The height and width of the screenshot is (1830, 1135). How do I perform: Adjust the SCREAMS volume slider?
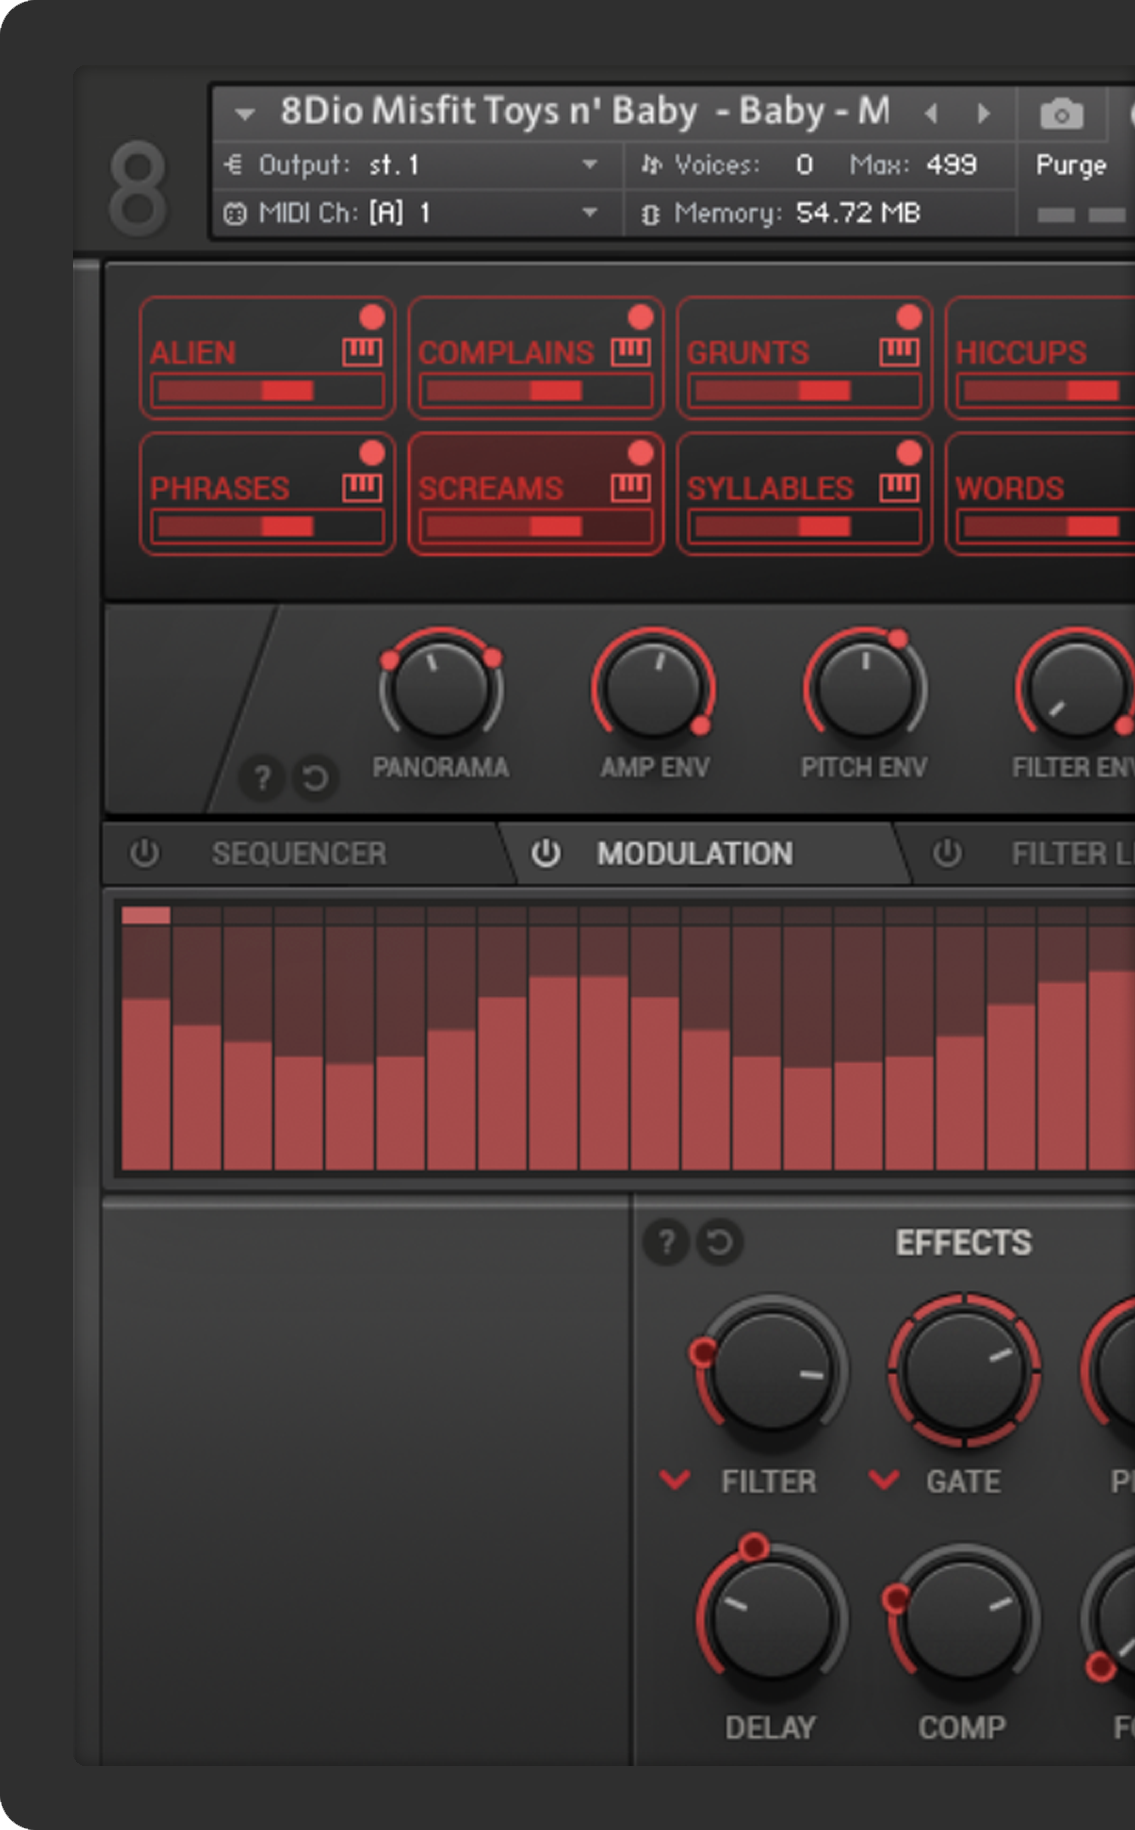pyautogui.click(x=536, y=527)
